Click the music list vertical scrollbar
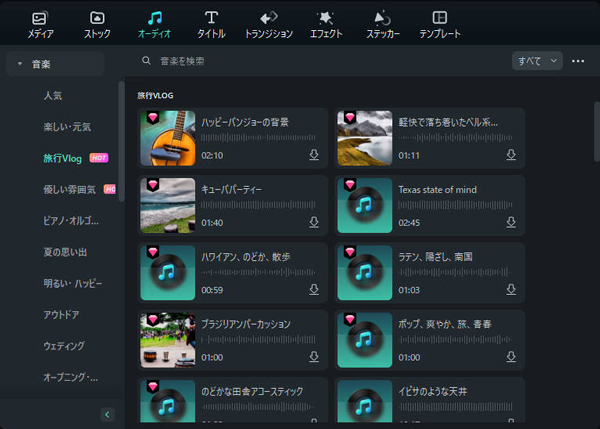This screenshot has width=600, height=429. pos(595,130)
